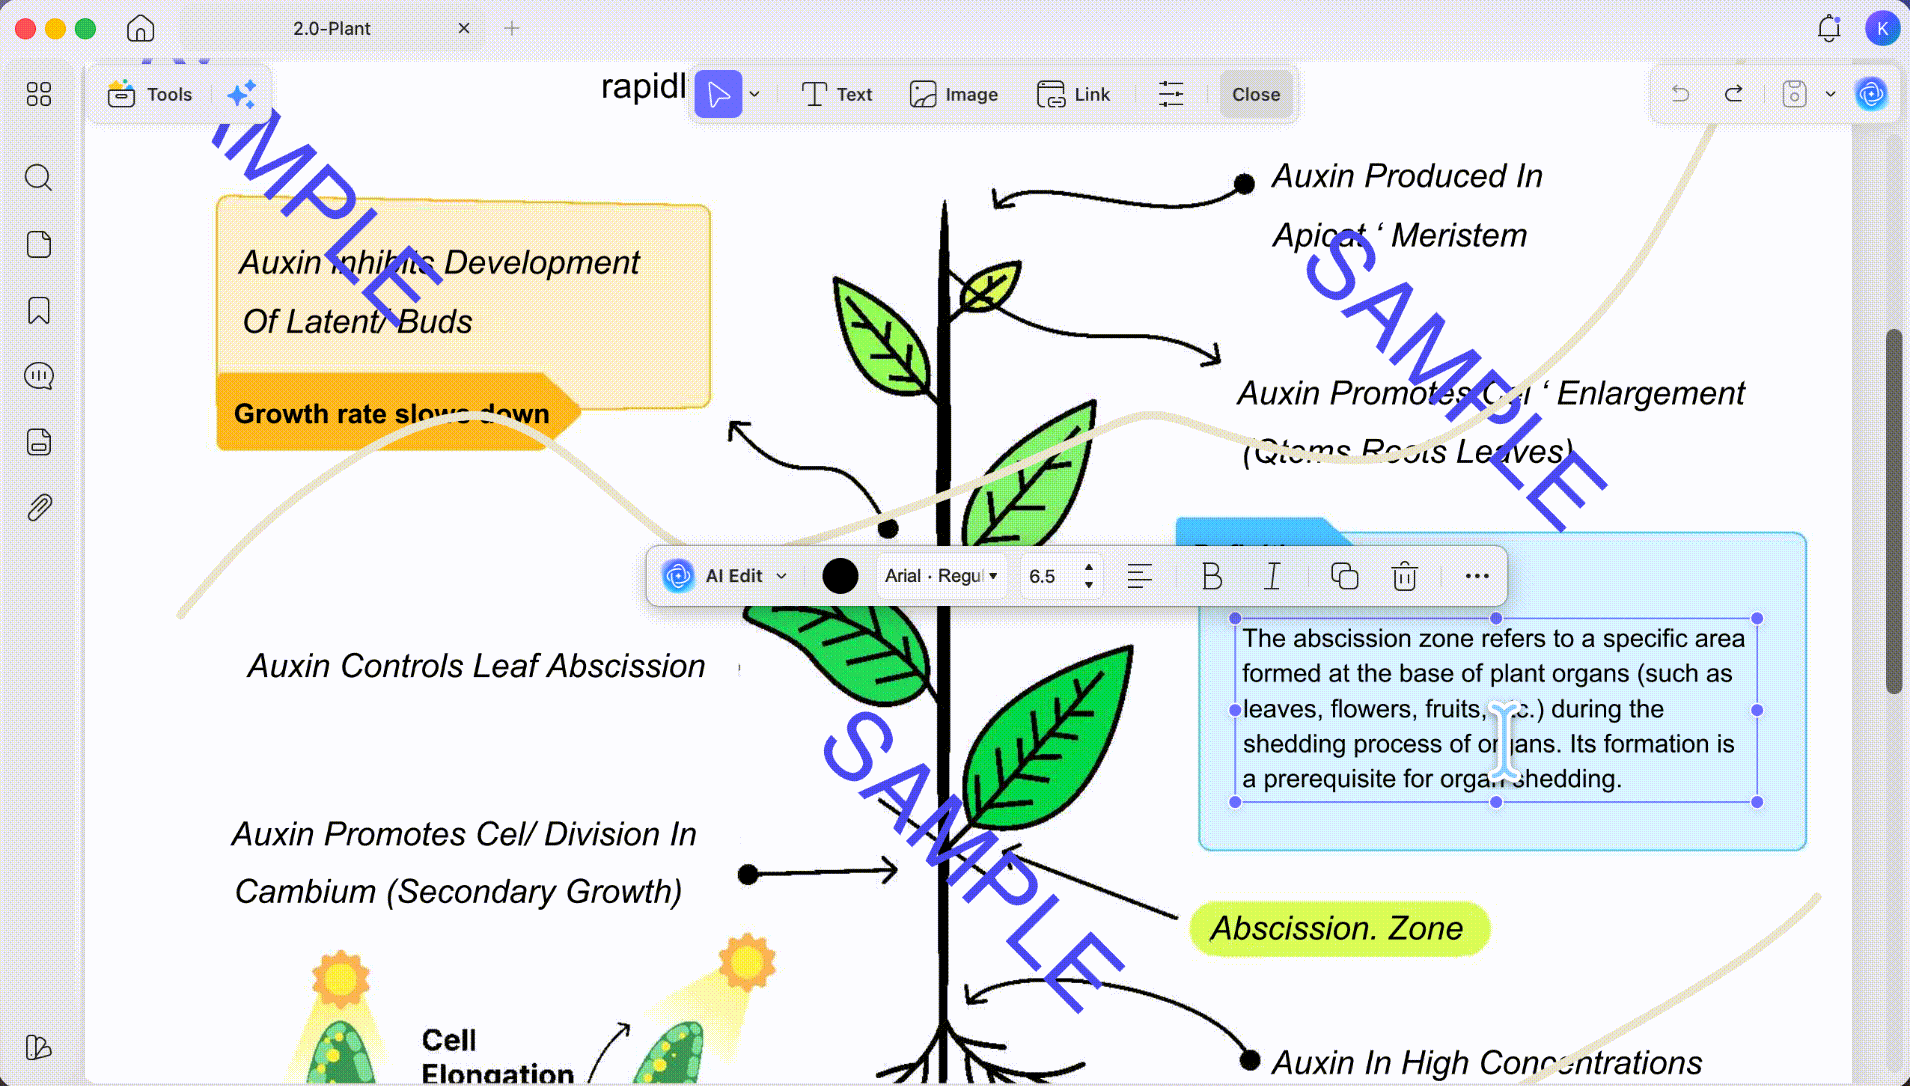This screenshot has width=1910, height=1086.
Task: Open more options ellipsis in text toolbar
Action: point(1477,576)
